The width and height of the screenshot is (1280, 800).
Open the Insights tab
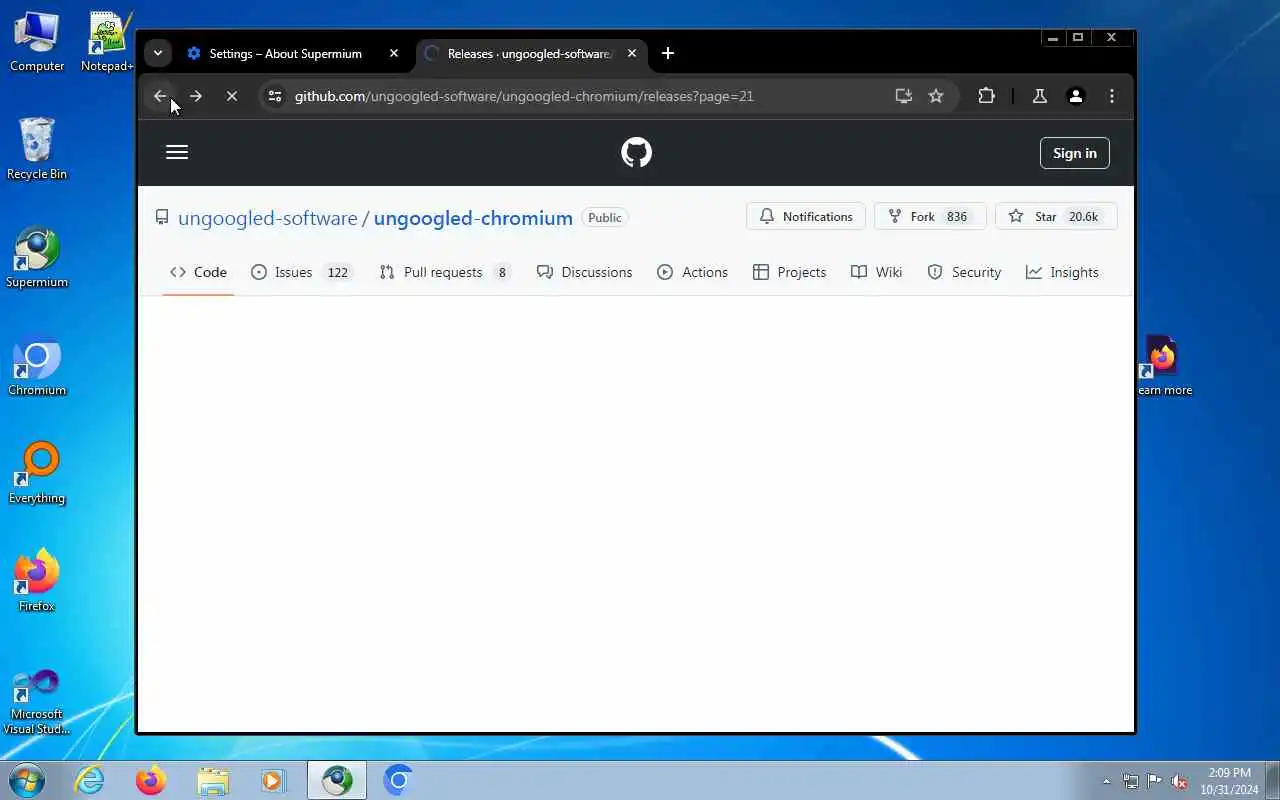1062,272
